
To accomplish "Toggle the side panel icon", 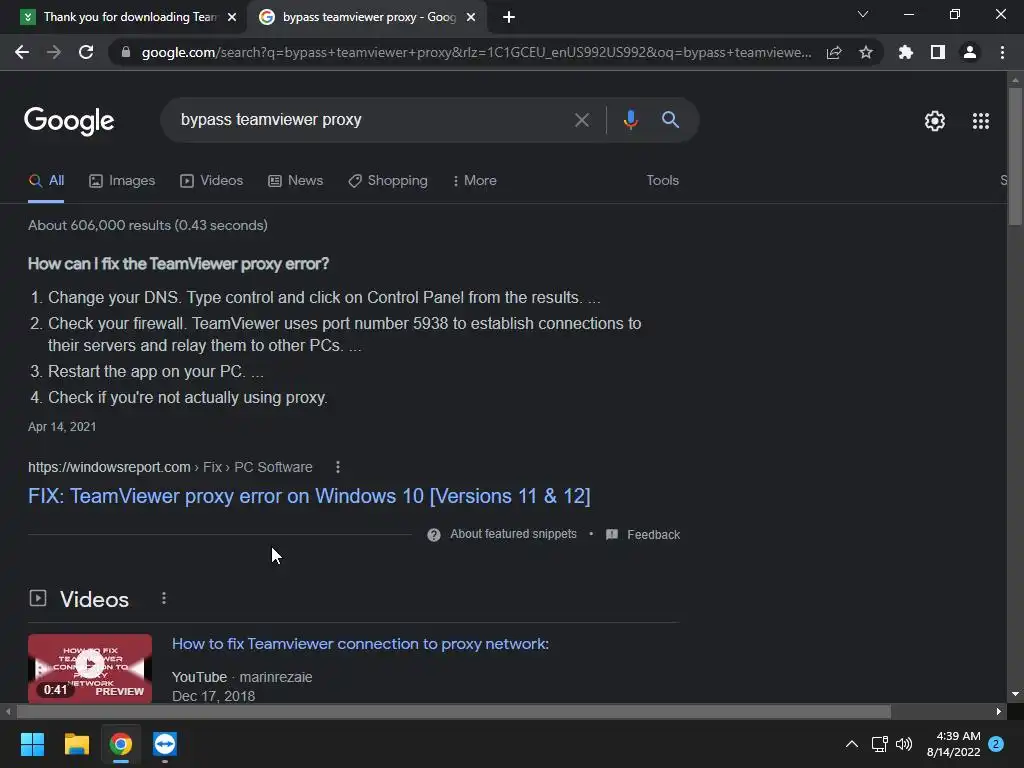I will [938, 52].
